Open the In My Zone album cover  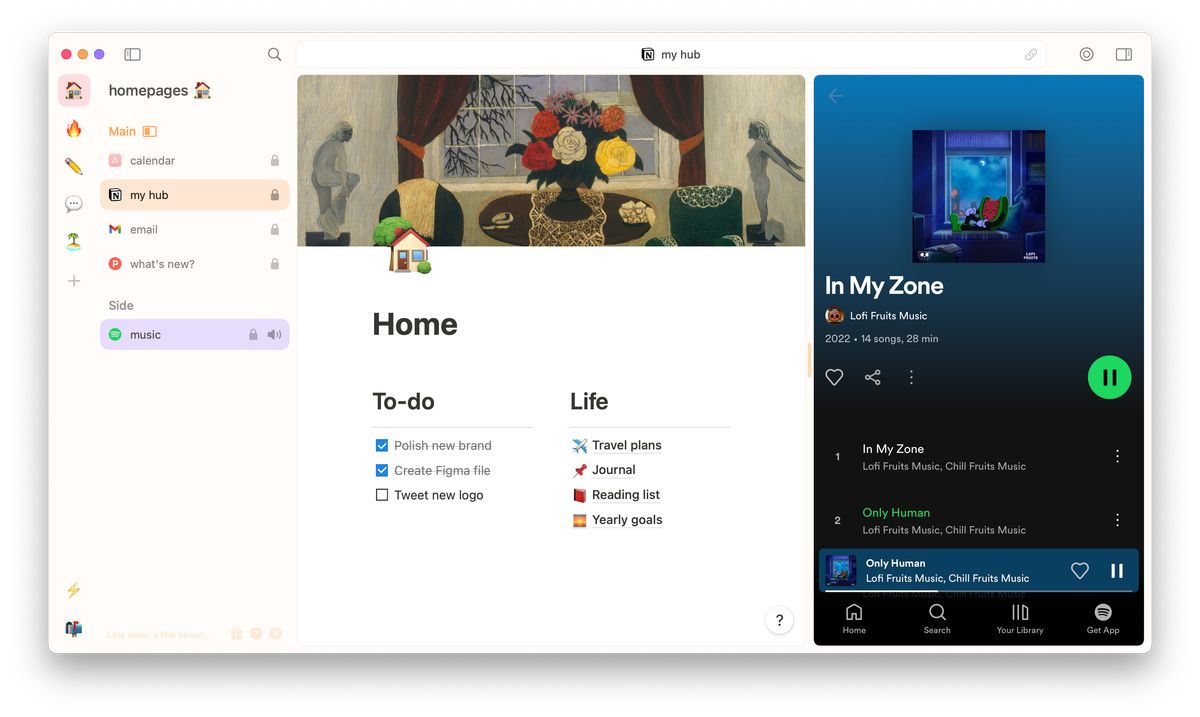(x=979, y=196)
